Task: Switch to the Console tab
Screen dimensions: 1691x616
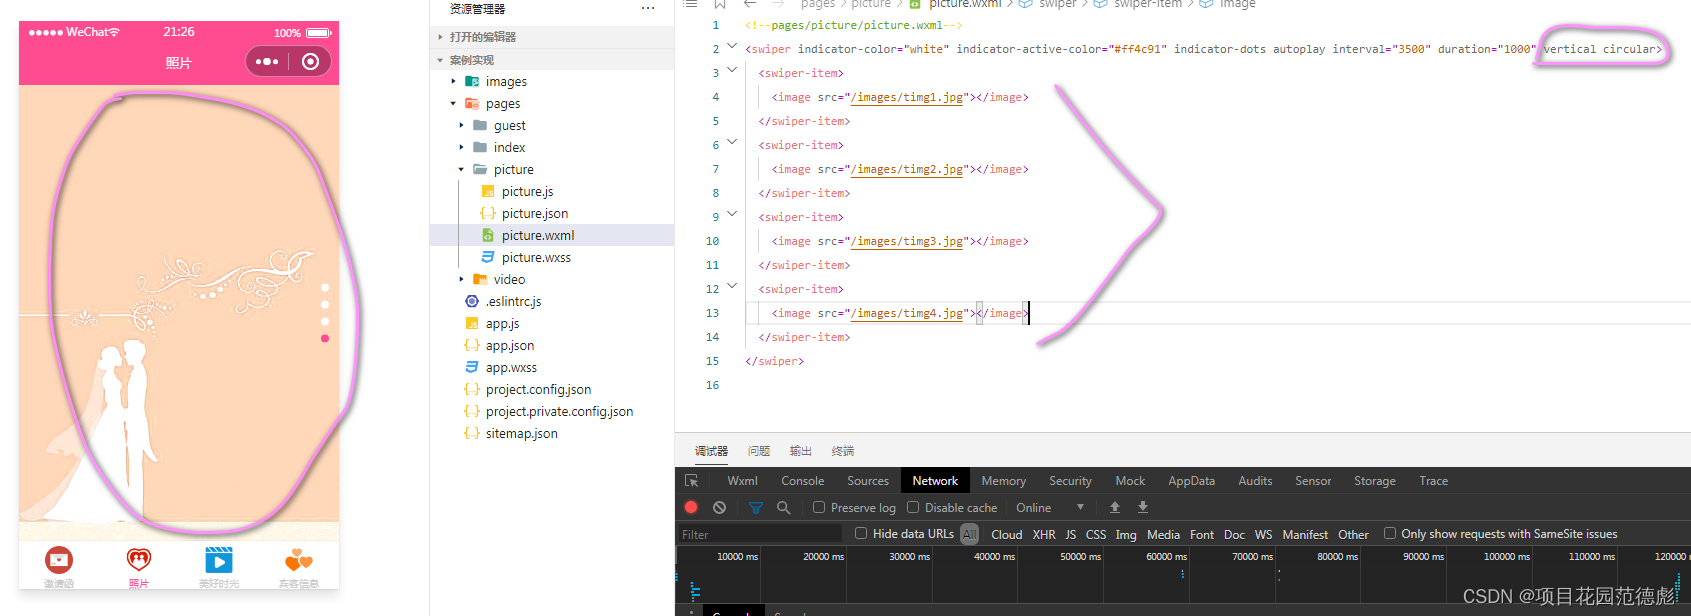Action: [x=802, y=481]
